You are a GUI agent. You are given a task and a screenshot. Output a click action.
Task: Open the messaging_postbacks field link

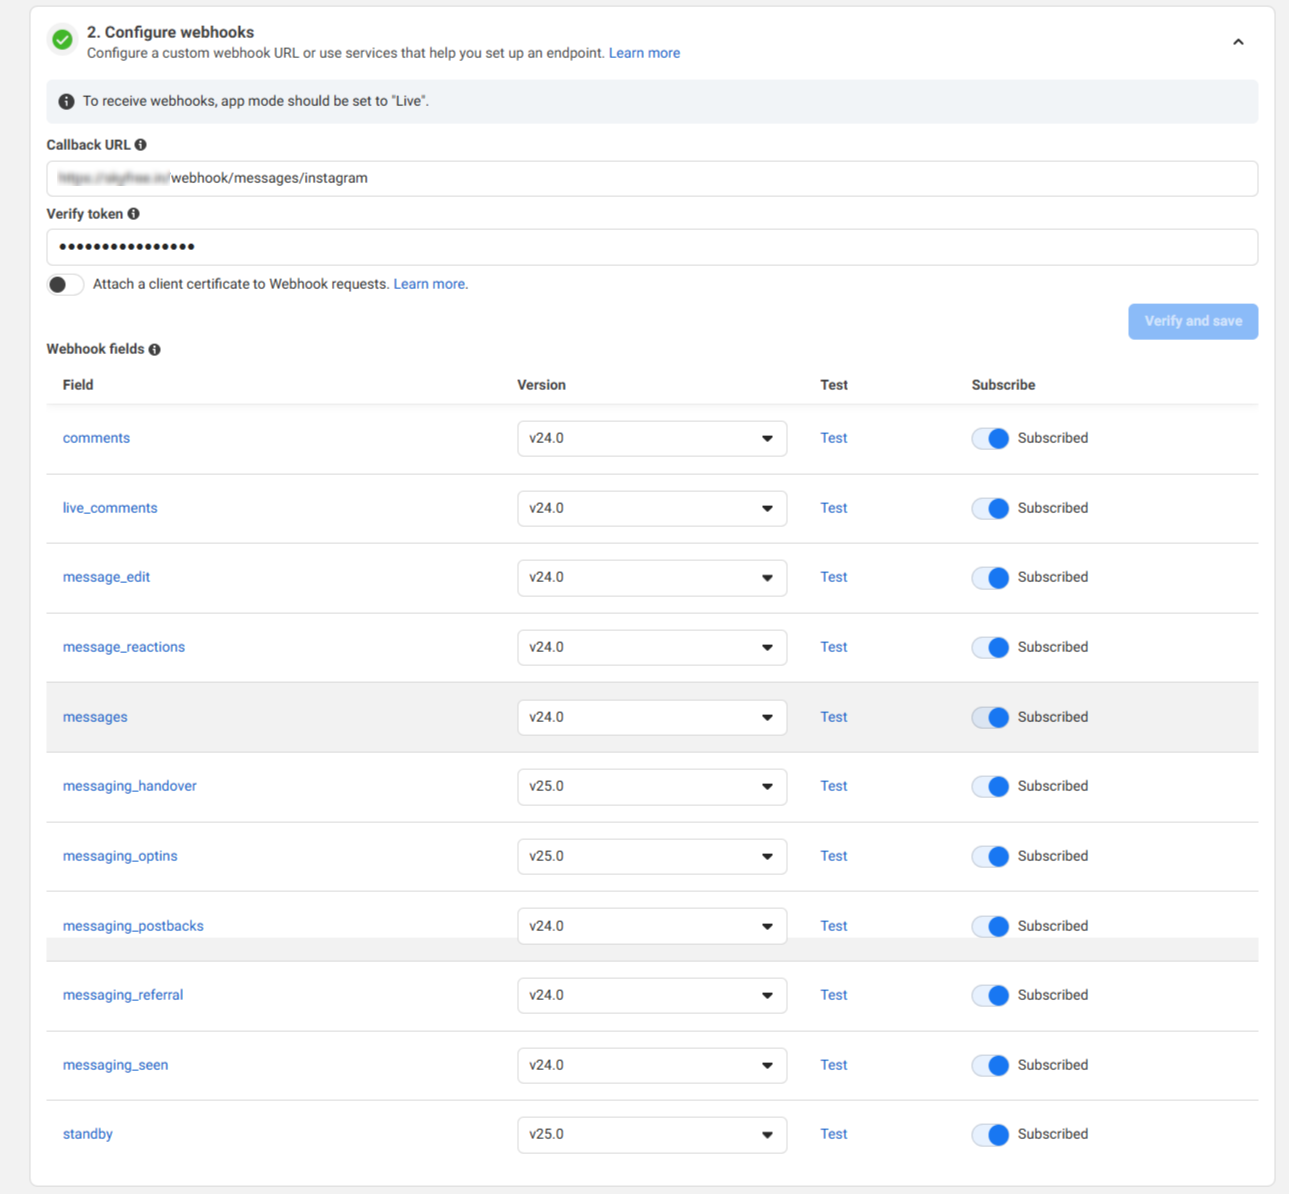pyautogui.click(x=133, y=926)
